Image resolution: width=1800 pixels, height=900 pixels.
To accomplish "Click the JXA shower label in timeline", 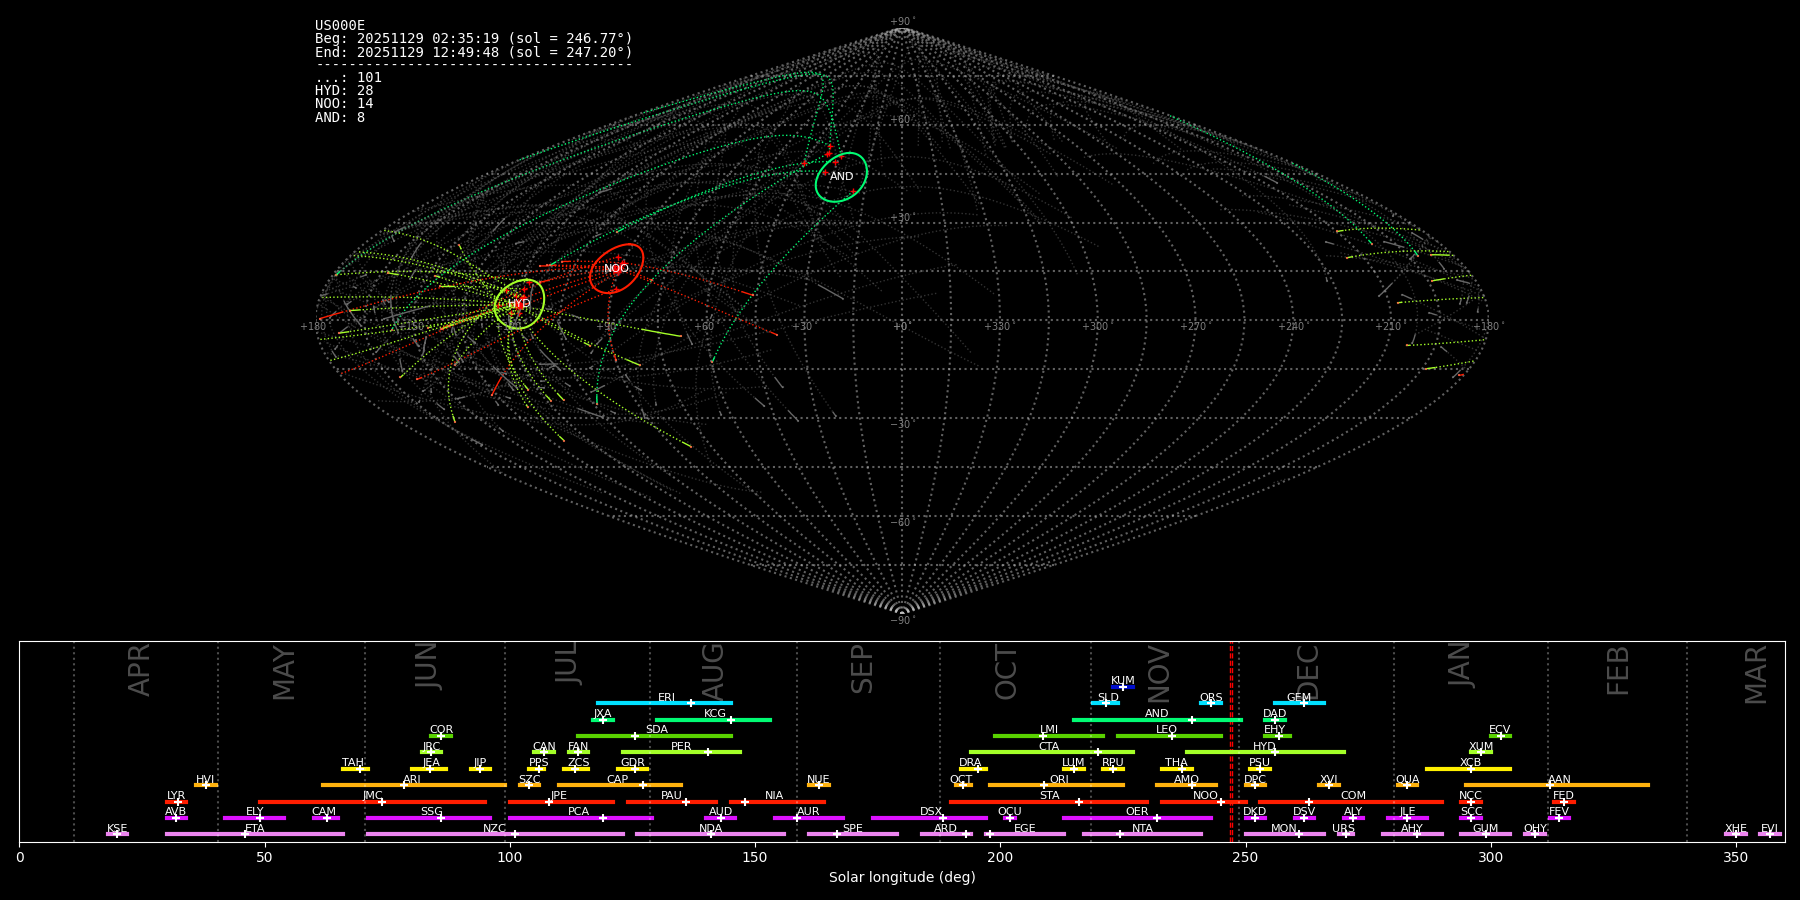I will pyautogui.click(x=602, y=714).
